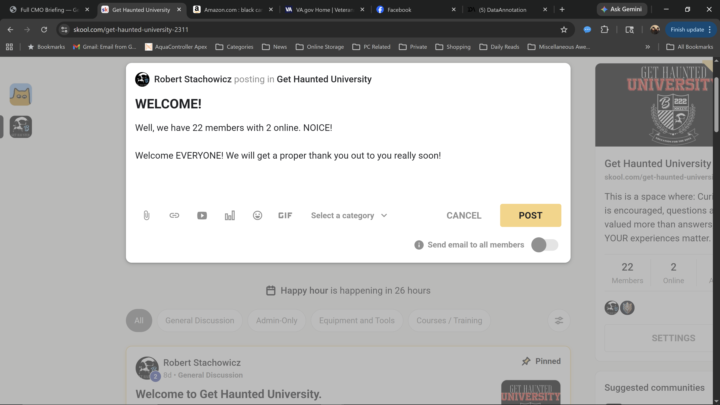Screen dimensions: 720x405
Task: Open Robert Stachowicz avatar on pinned post
Action: tap(147, 368)
